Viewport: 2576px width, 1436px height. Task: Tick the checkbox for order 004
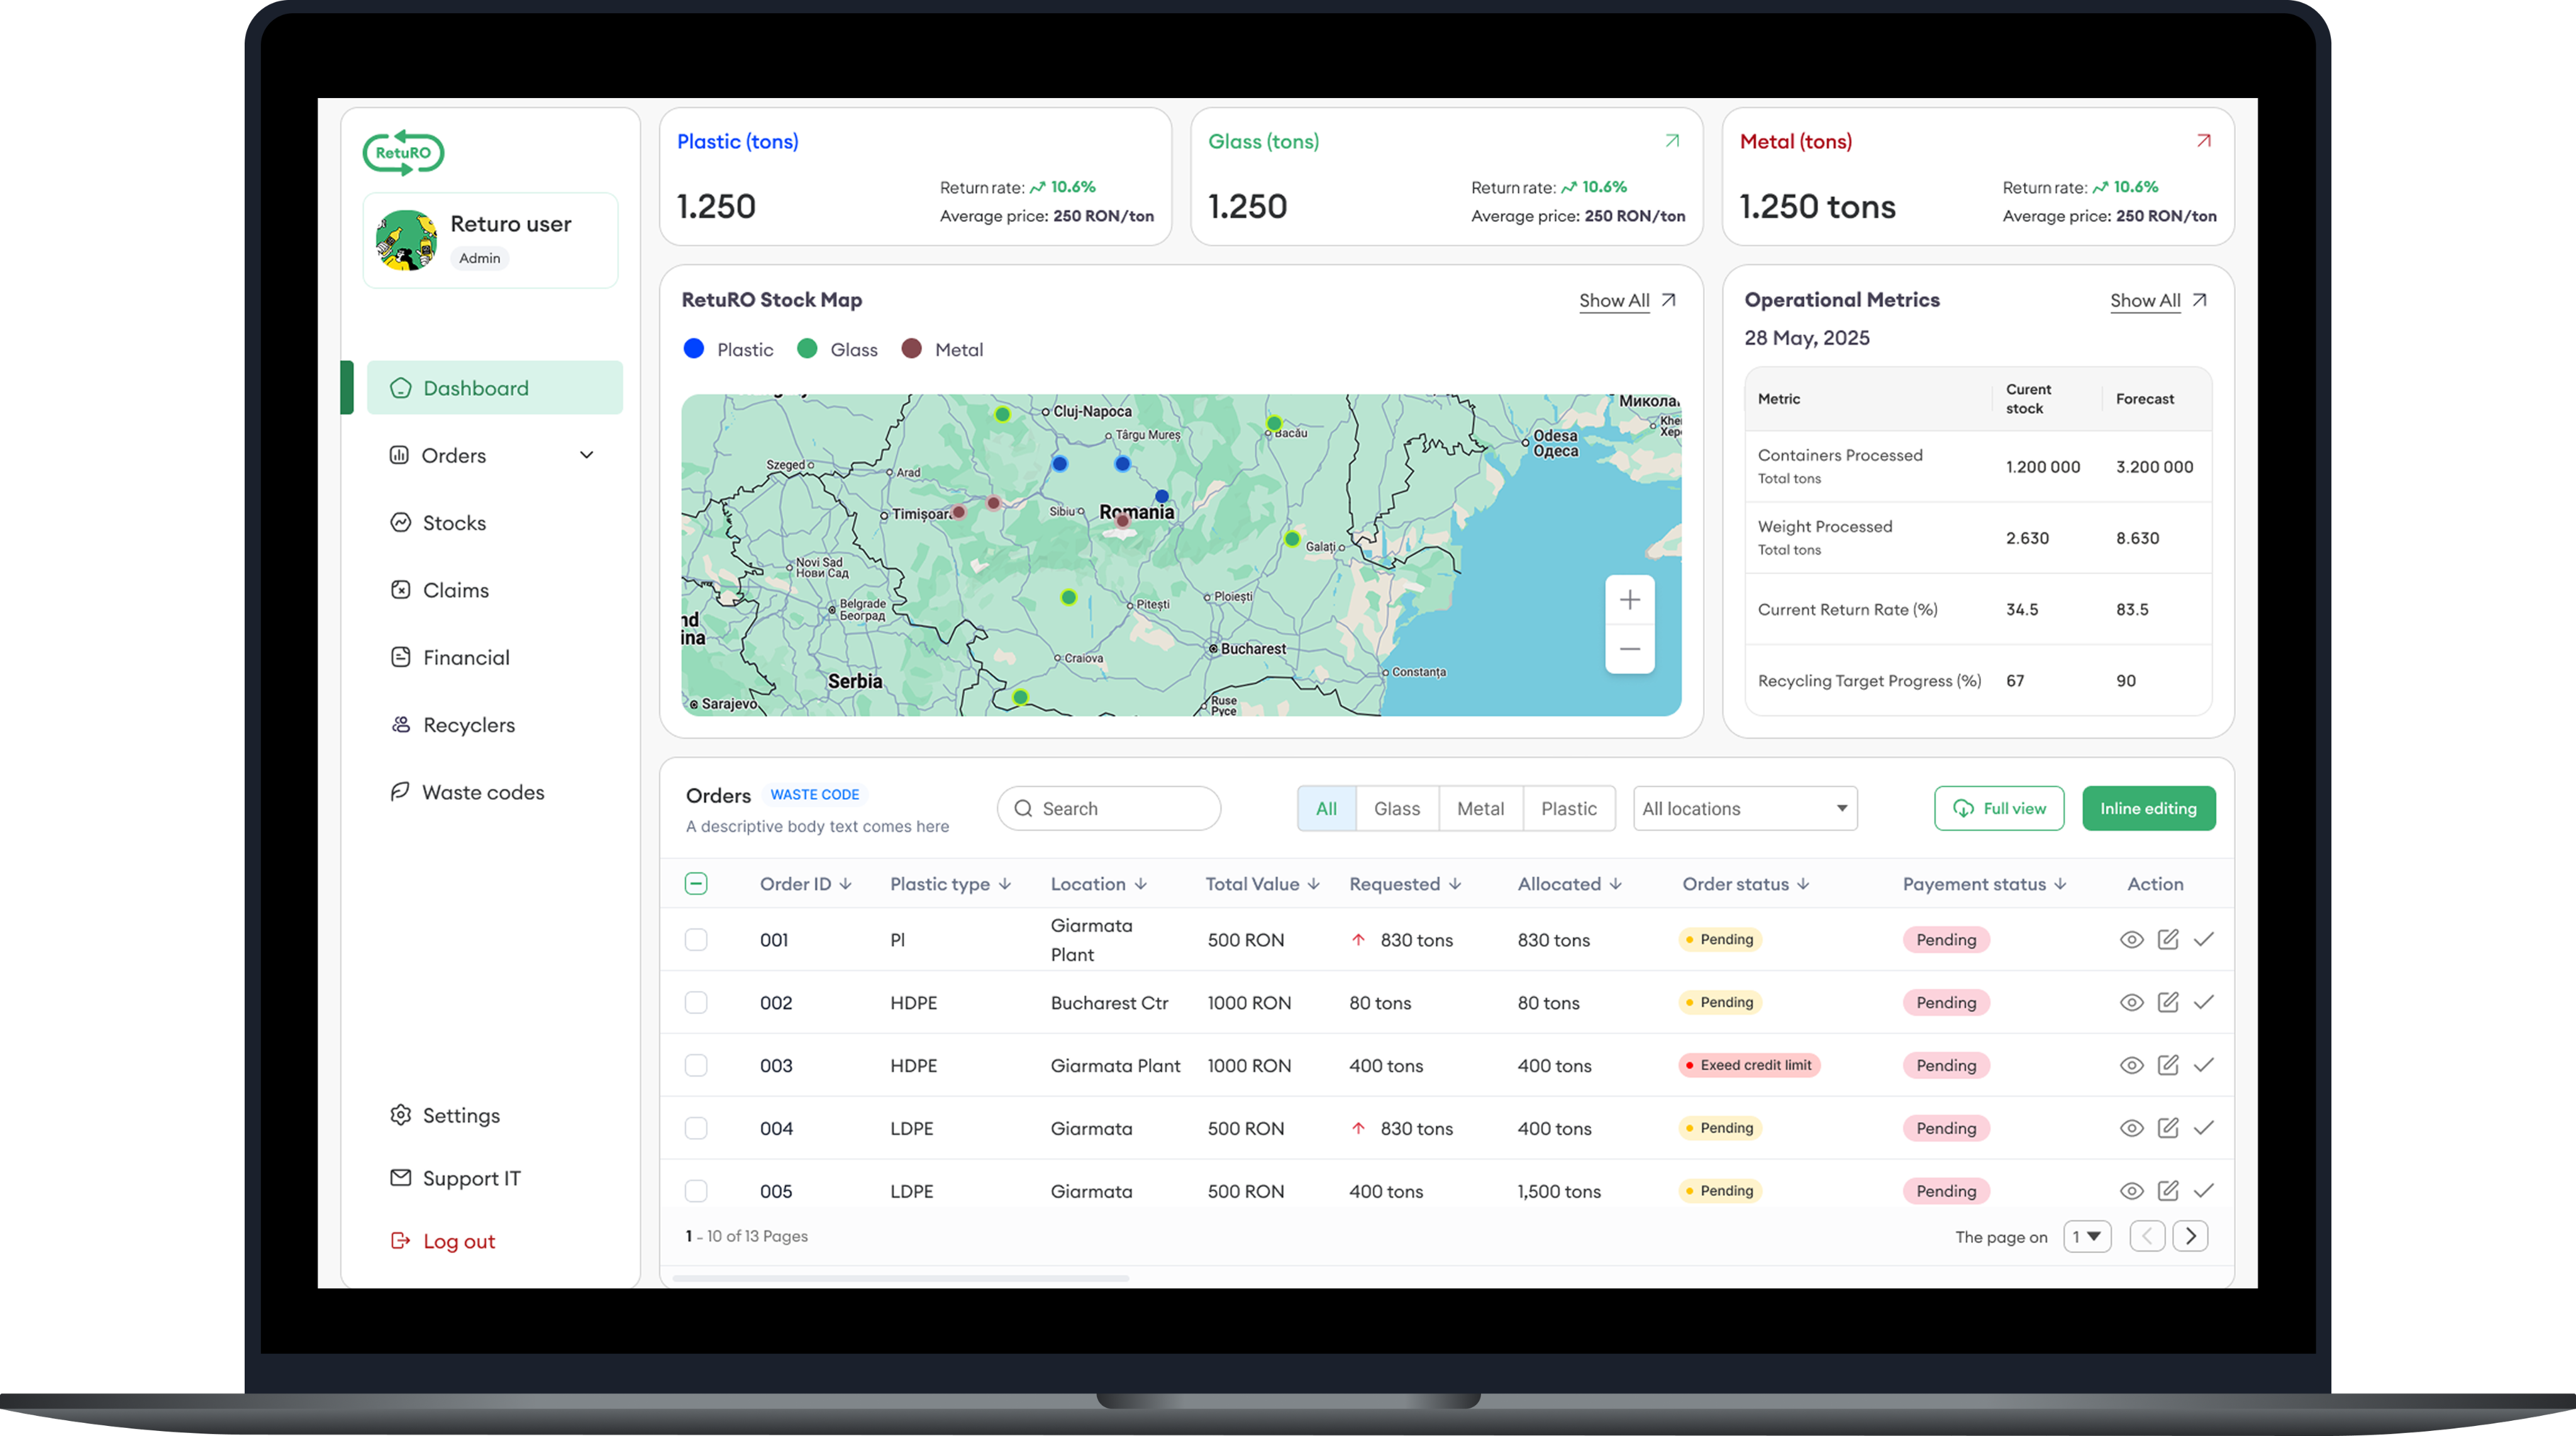point(696,1128)
